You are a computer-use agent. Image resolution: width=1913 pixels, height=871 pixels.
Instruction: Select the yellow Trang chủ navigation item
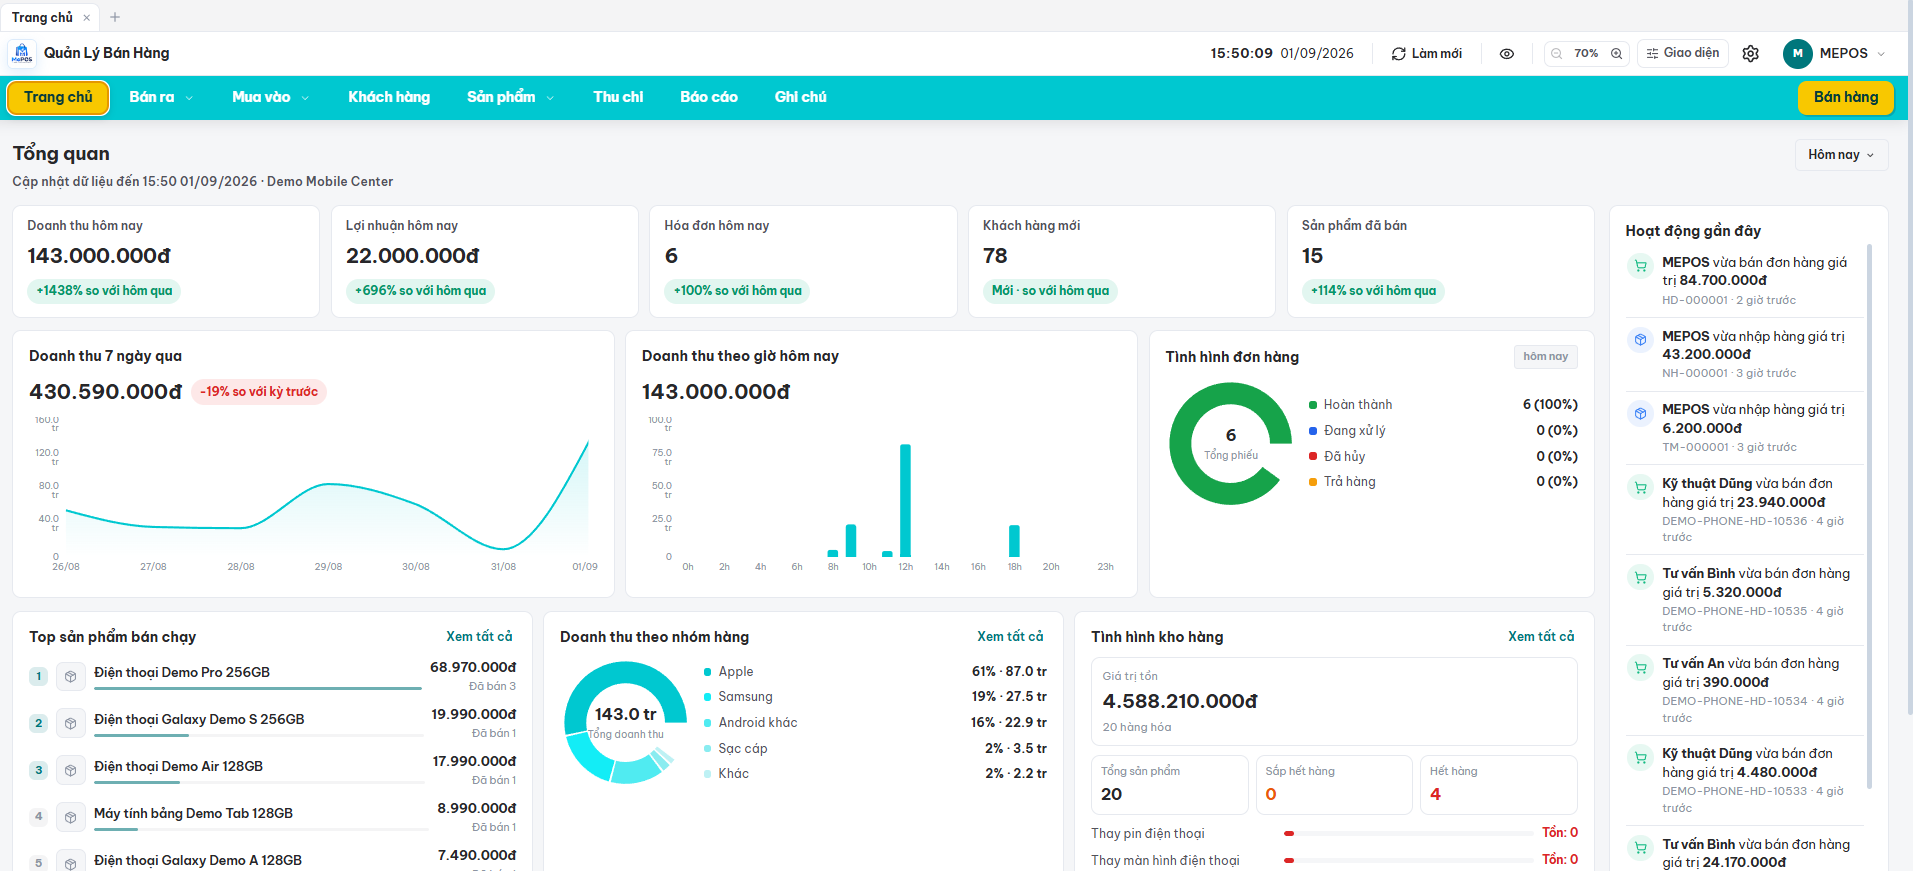point(58,97)
